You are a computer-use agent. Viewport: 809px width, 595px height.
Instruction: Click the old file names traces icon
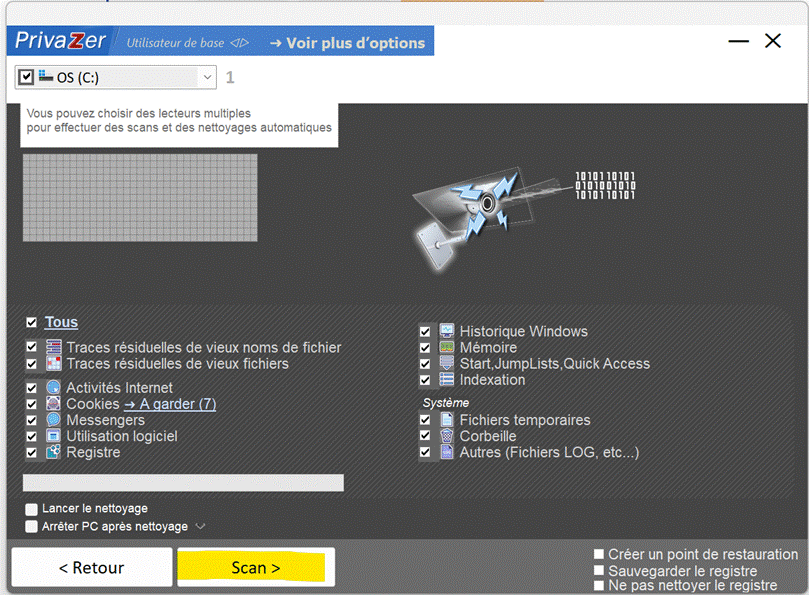click(x=54, y=347)
